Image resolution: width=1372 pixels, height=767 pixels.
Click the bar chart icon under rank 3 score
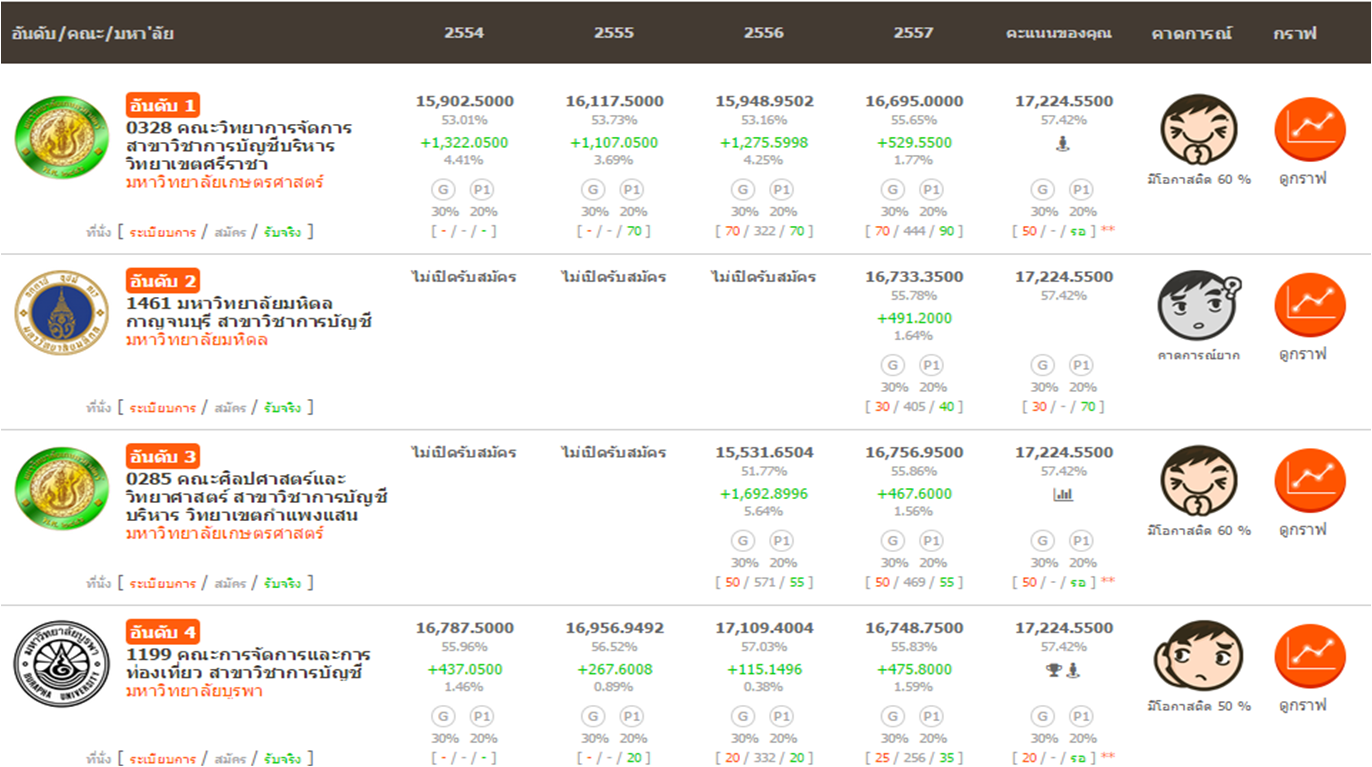pos(1063,494)
